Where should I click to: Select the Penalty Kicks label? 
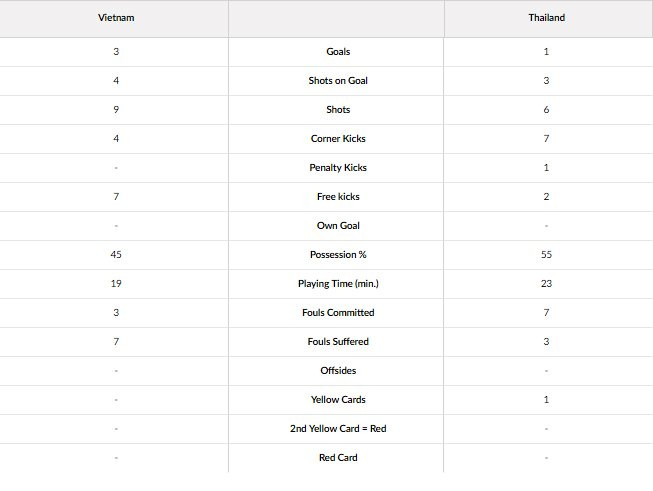pyautogui.click(x=338, y=168)
